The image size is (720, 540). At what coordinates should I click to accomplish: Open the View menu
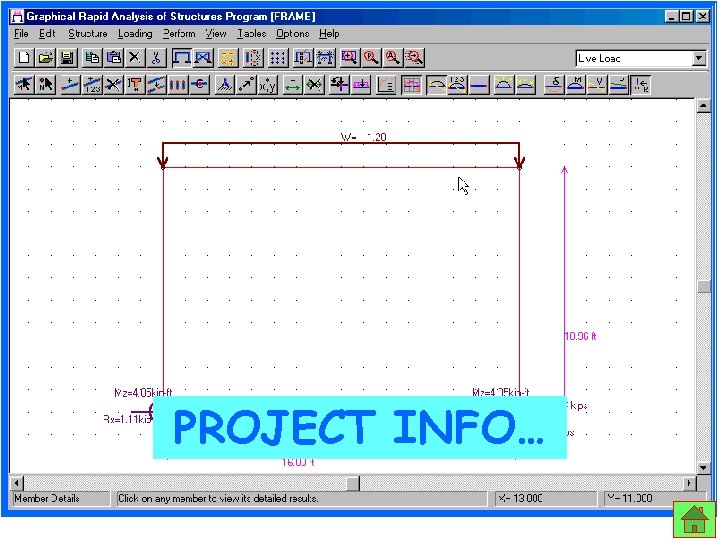(x=216, y=34)
